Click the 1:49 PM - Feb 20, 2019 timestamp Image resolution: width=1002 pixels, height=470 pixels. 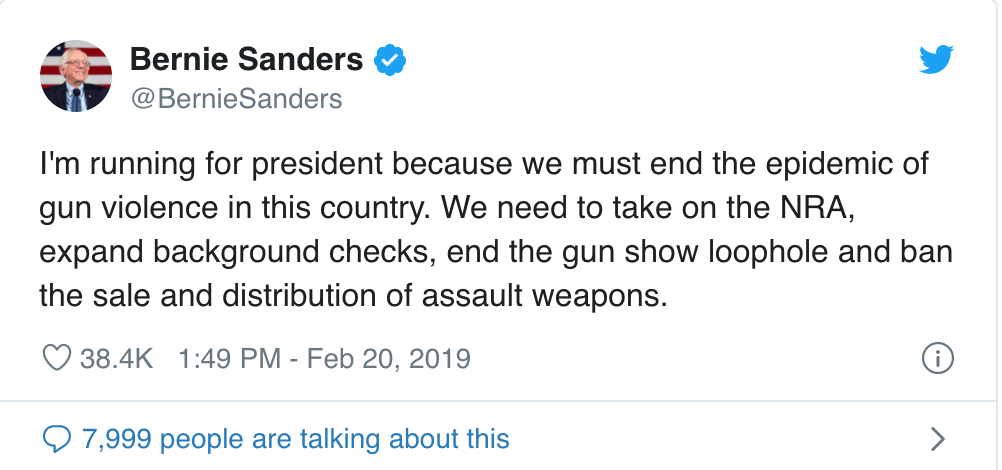323,358
